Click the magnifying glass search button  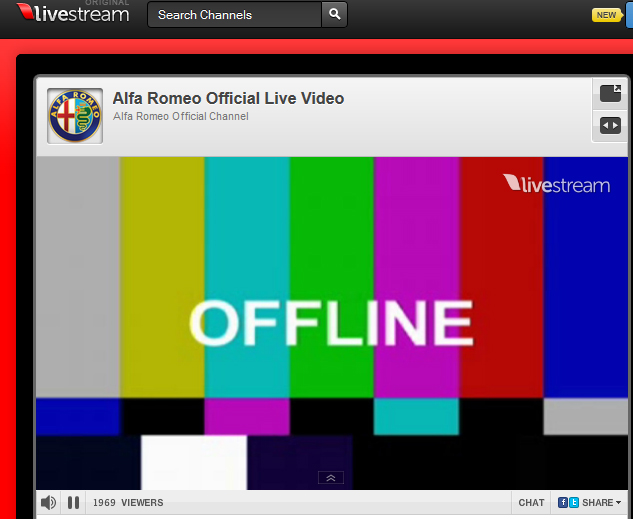(334, 15)
